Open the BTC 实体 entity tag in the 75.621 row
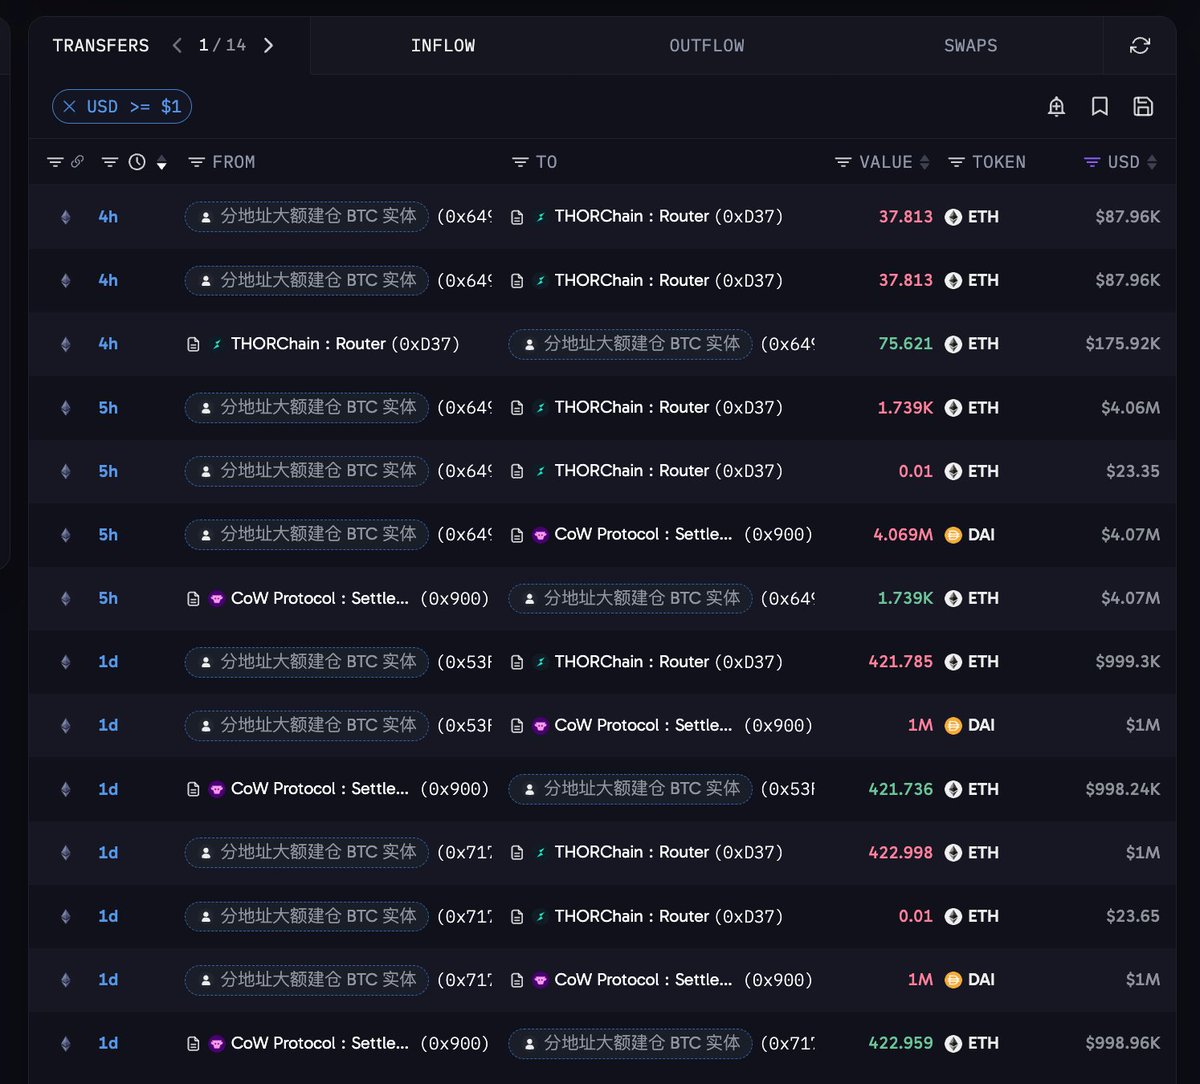This screenshot has height=1084, width=1200. tap(630, 344)
